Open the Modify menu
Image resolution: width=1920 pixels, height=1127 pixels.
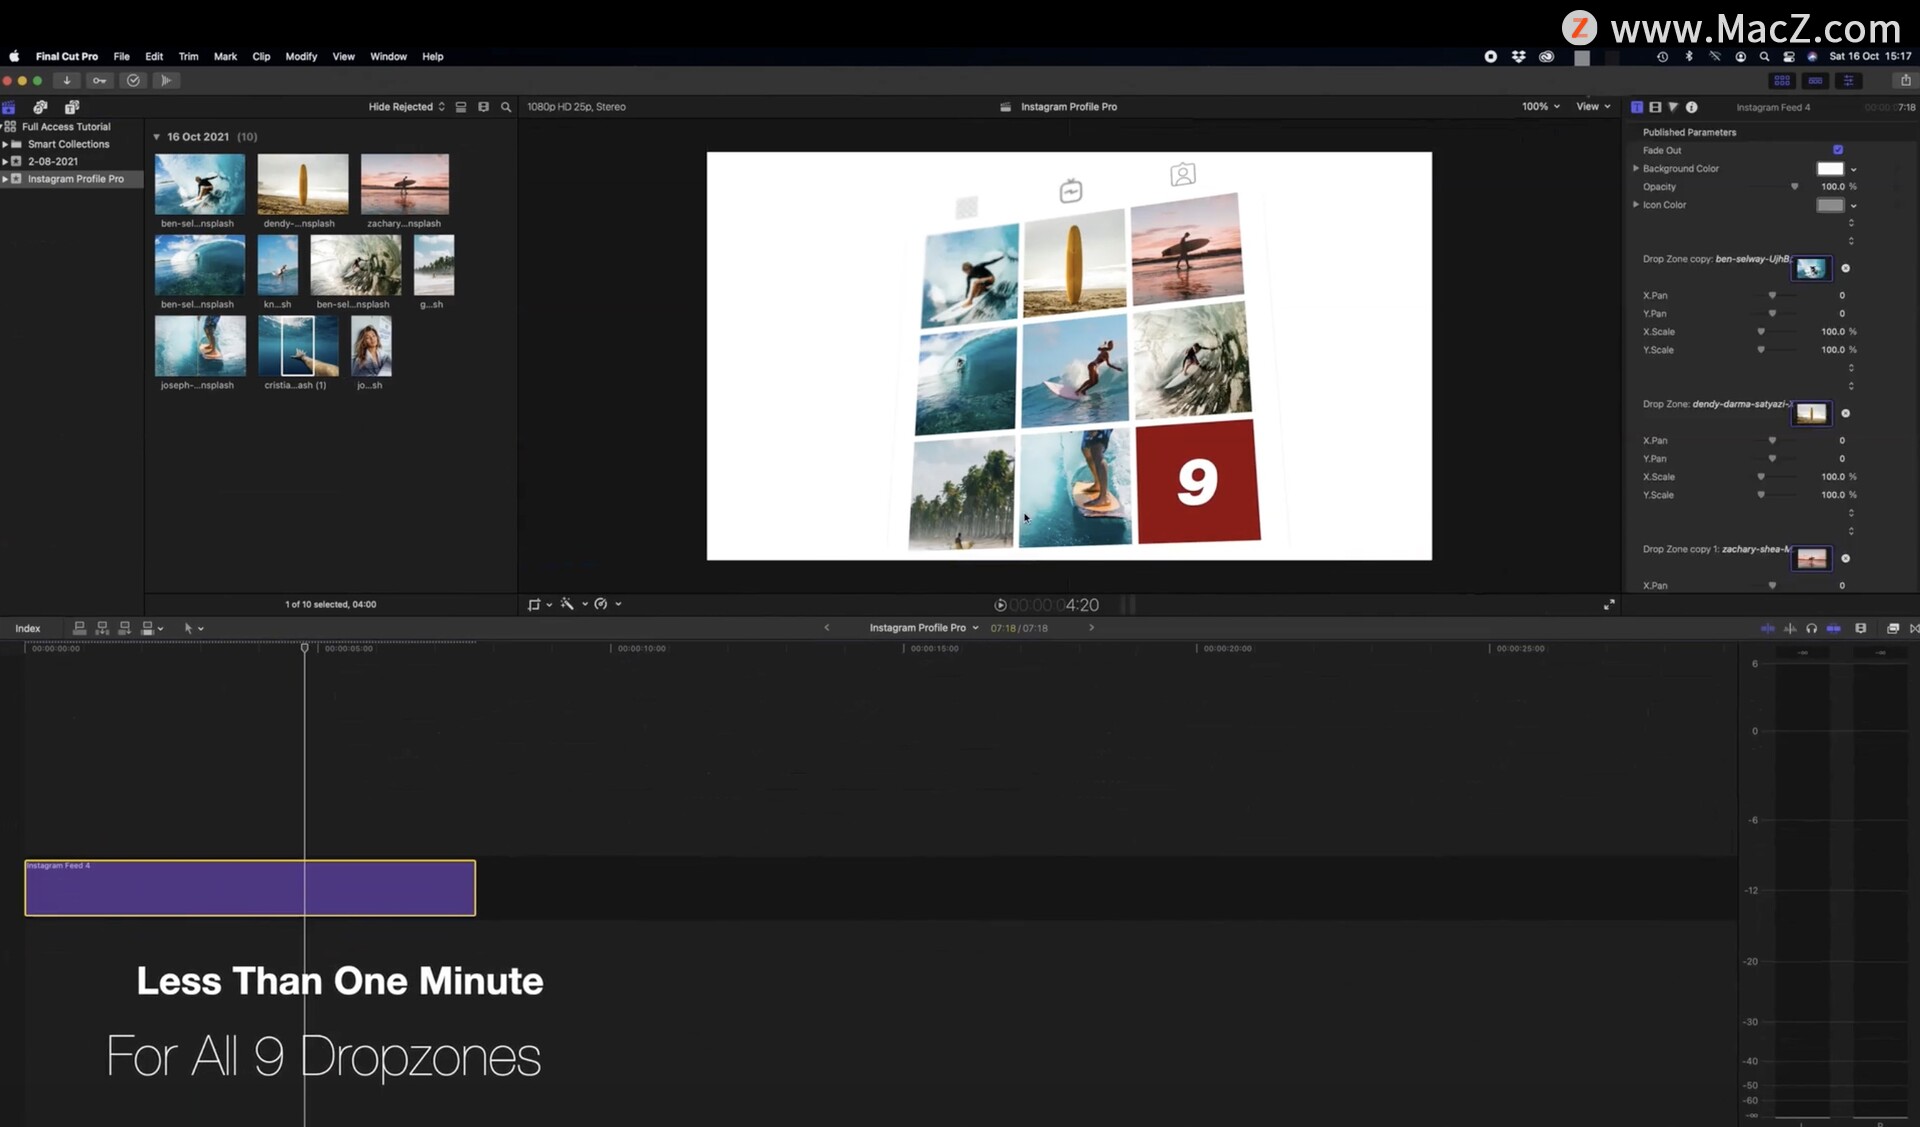[301, 57]
